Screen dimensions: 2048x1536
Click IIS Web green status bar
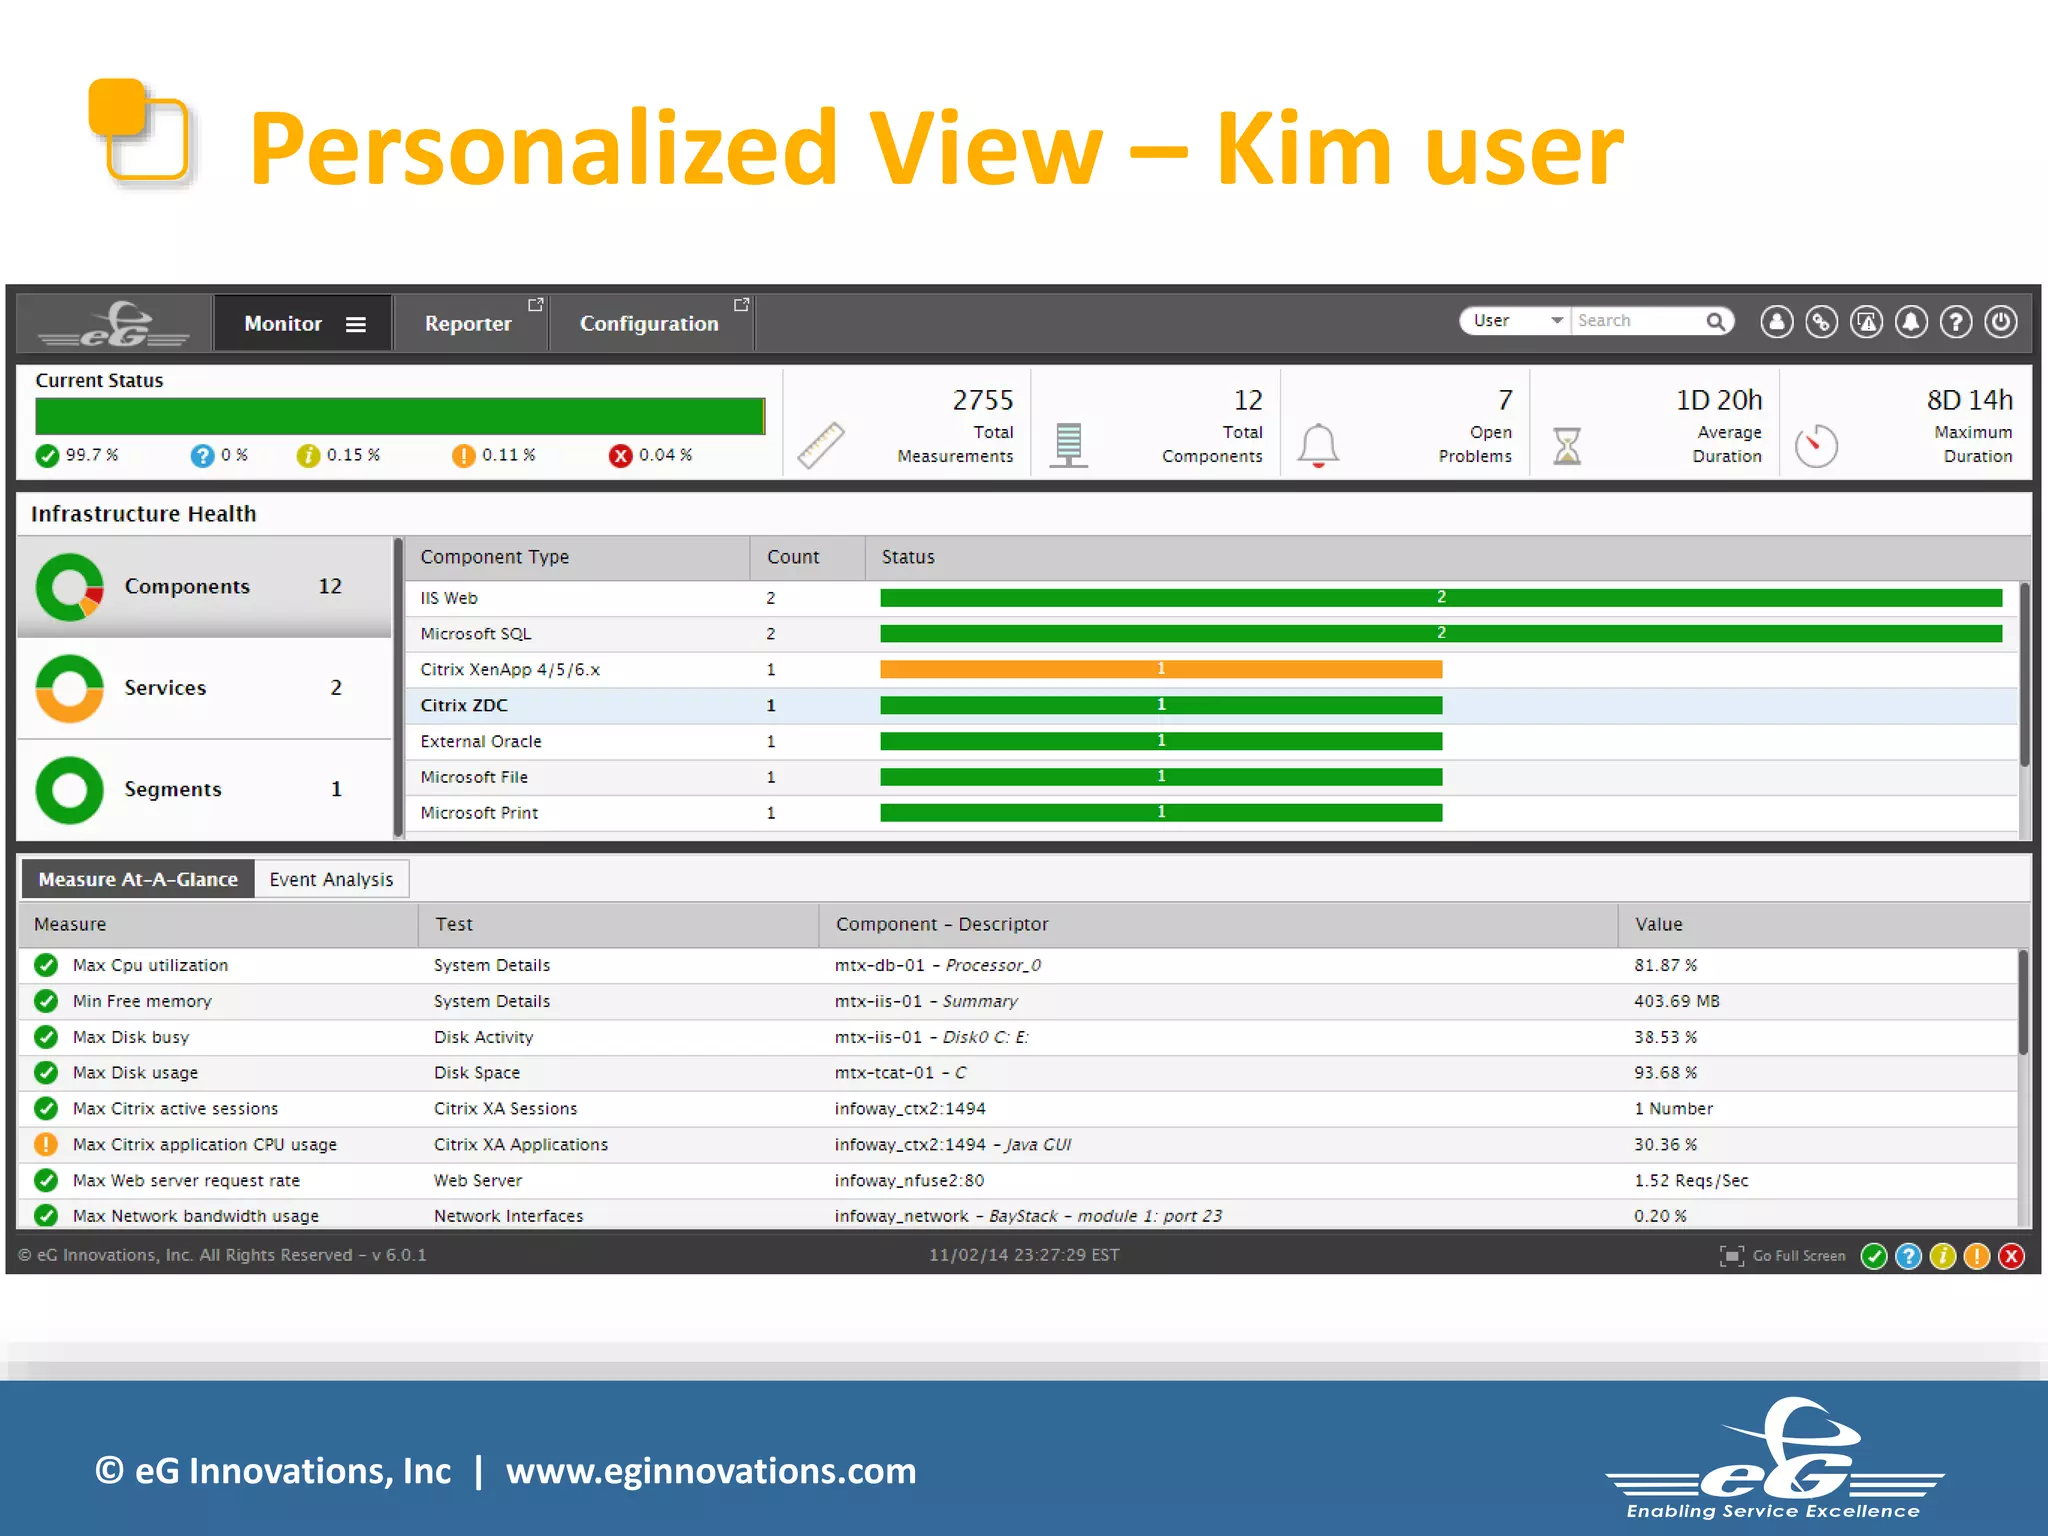coord(1441,598)
